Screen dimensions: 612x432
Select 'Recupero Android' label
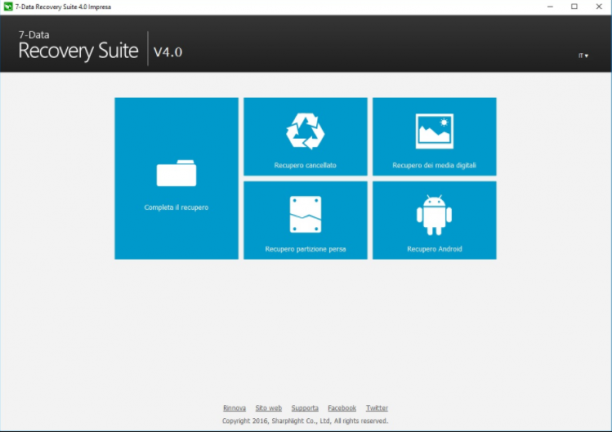coord(434,249)
